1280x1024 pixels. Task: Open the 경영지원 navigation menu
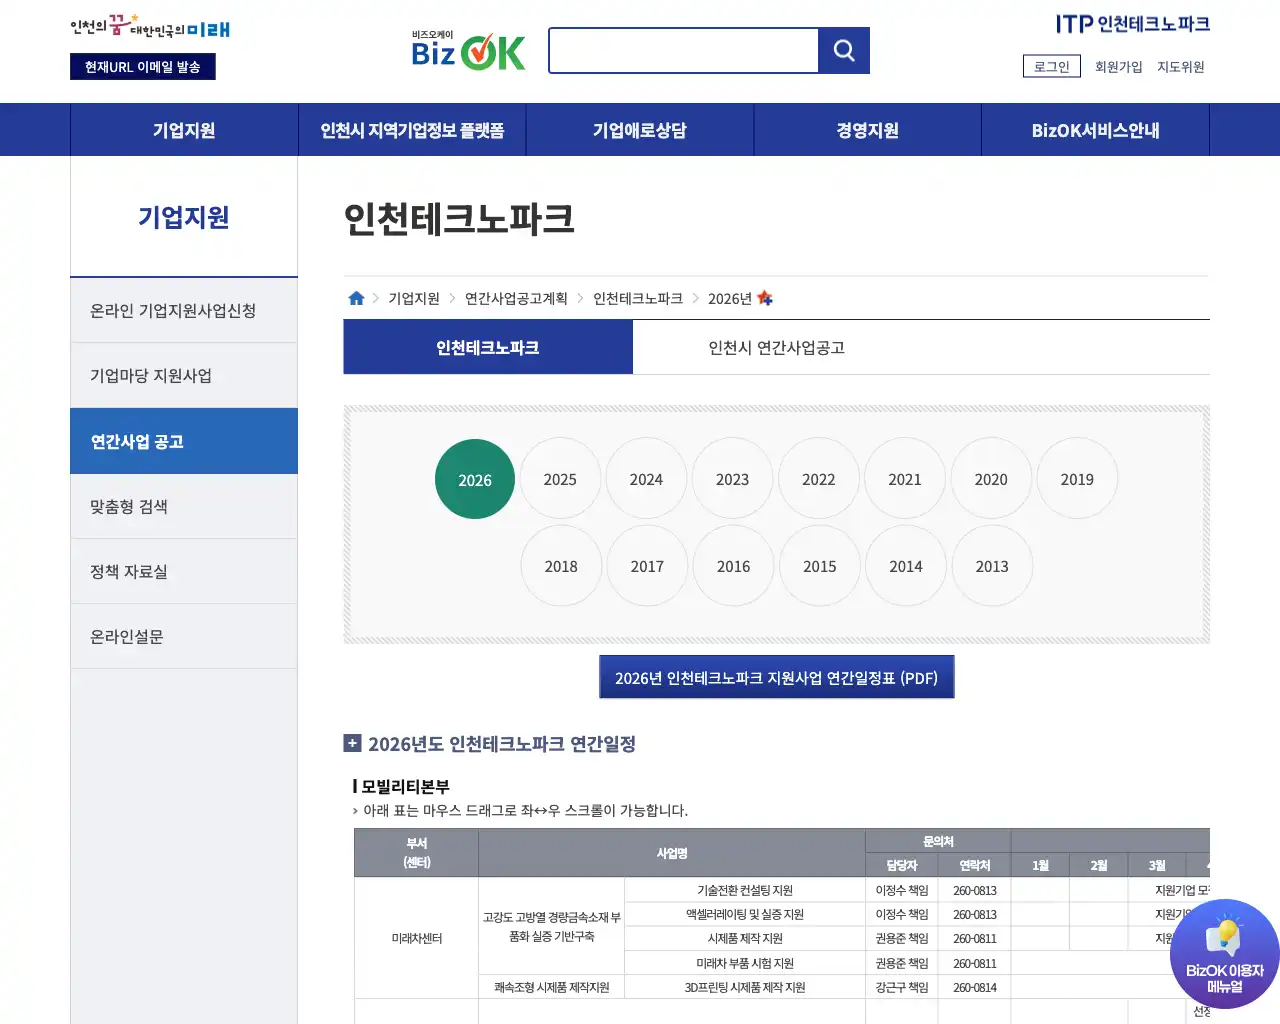[867, 129]
